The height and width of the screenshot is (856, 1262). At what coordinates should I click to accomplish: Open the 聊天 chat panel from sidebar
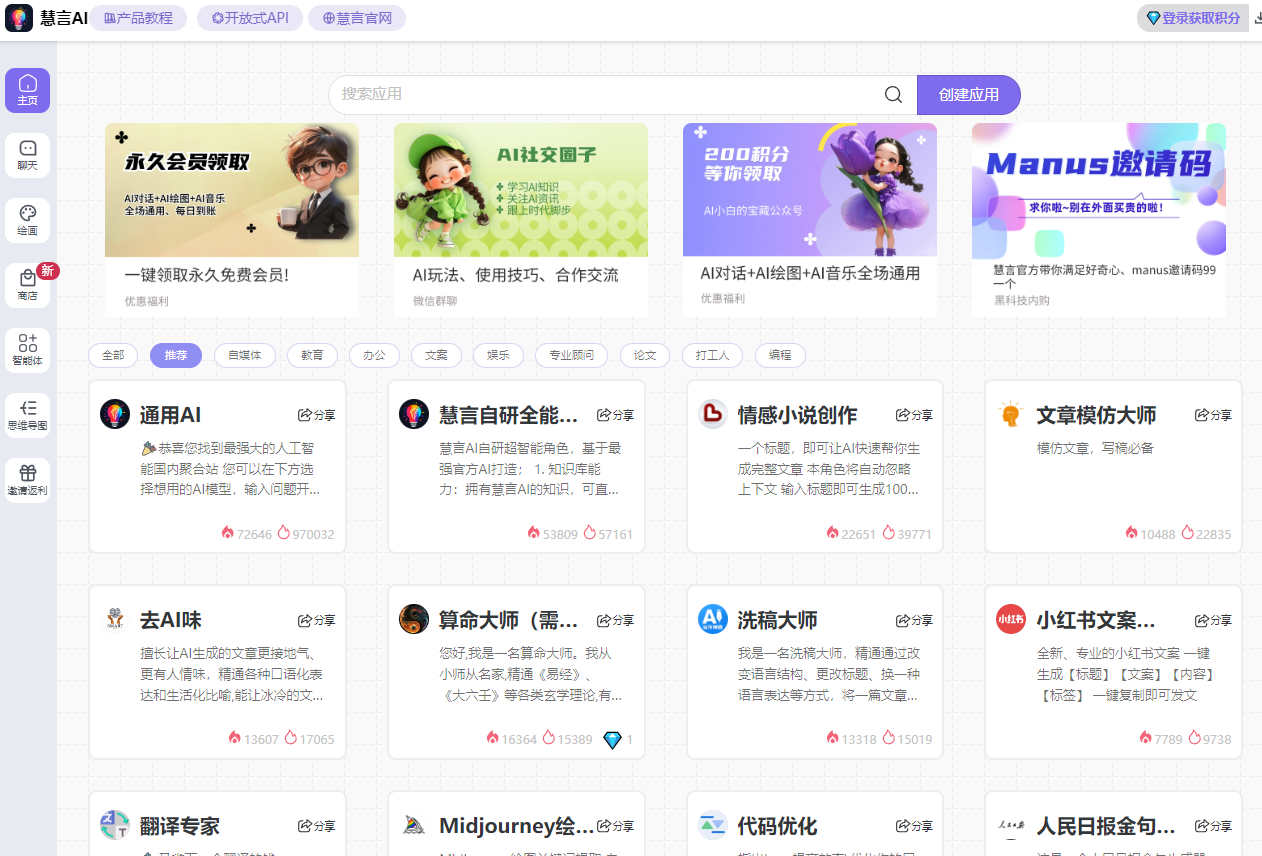click(x=27, y=155)
